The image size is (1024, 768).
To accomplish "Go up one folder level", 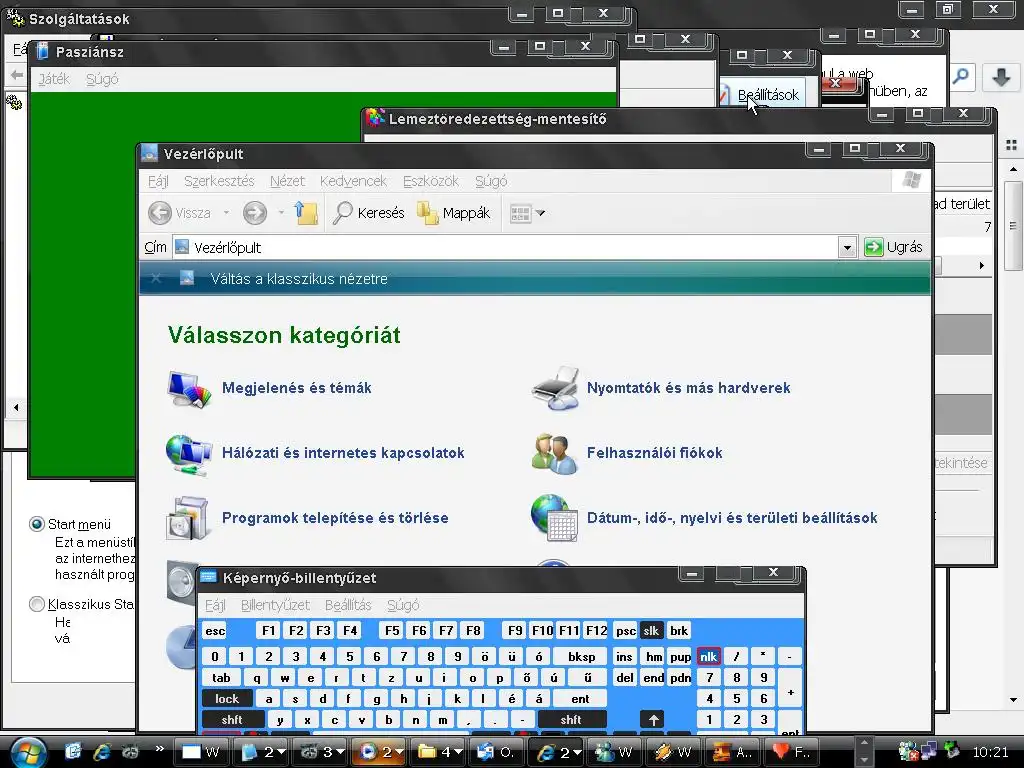I will pos(306,213).
